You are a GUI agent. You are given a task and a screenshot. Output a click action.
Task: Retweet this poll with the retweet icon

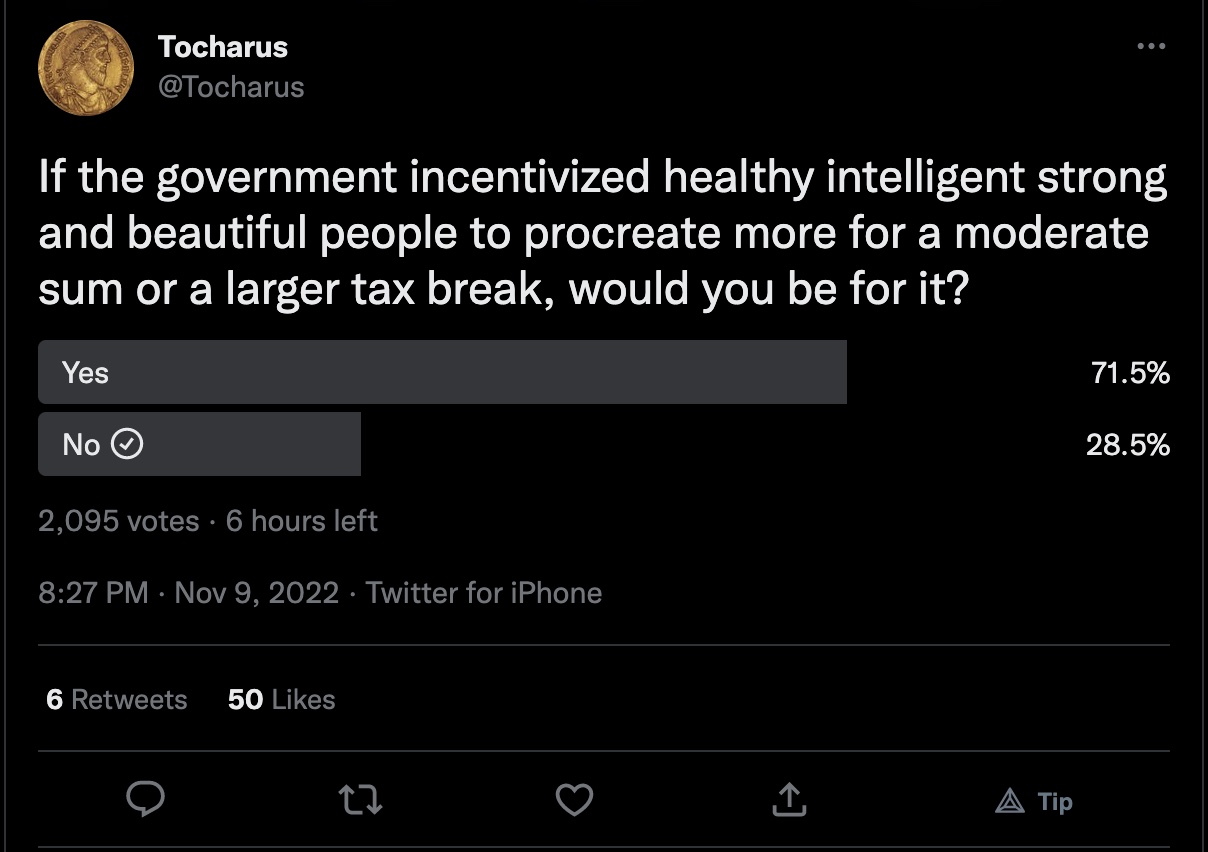click(360, 799)
